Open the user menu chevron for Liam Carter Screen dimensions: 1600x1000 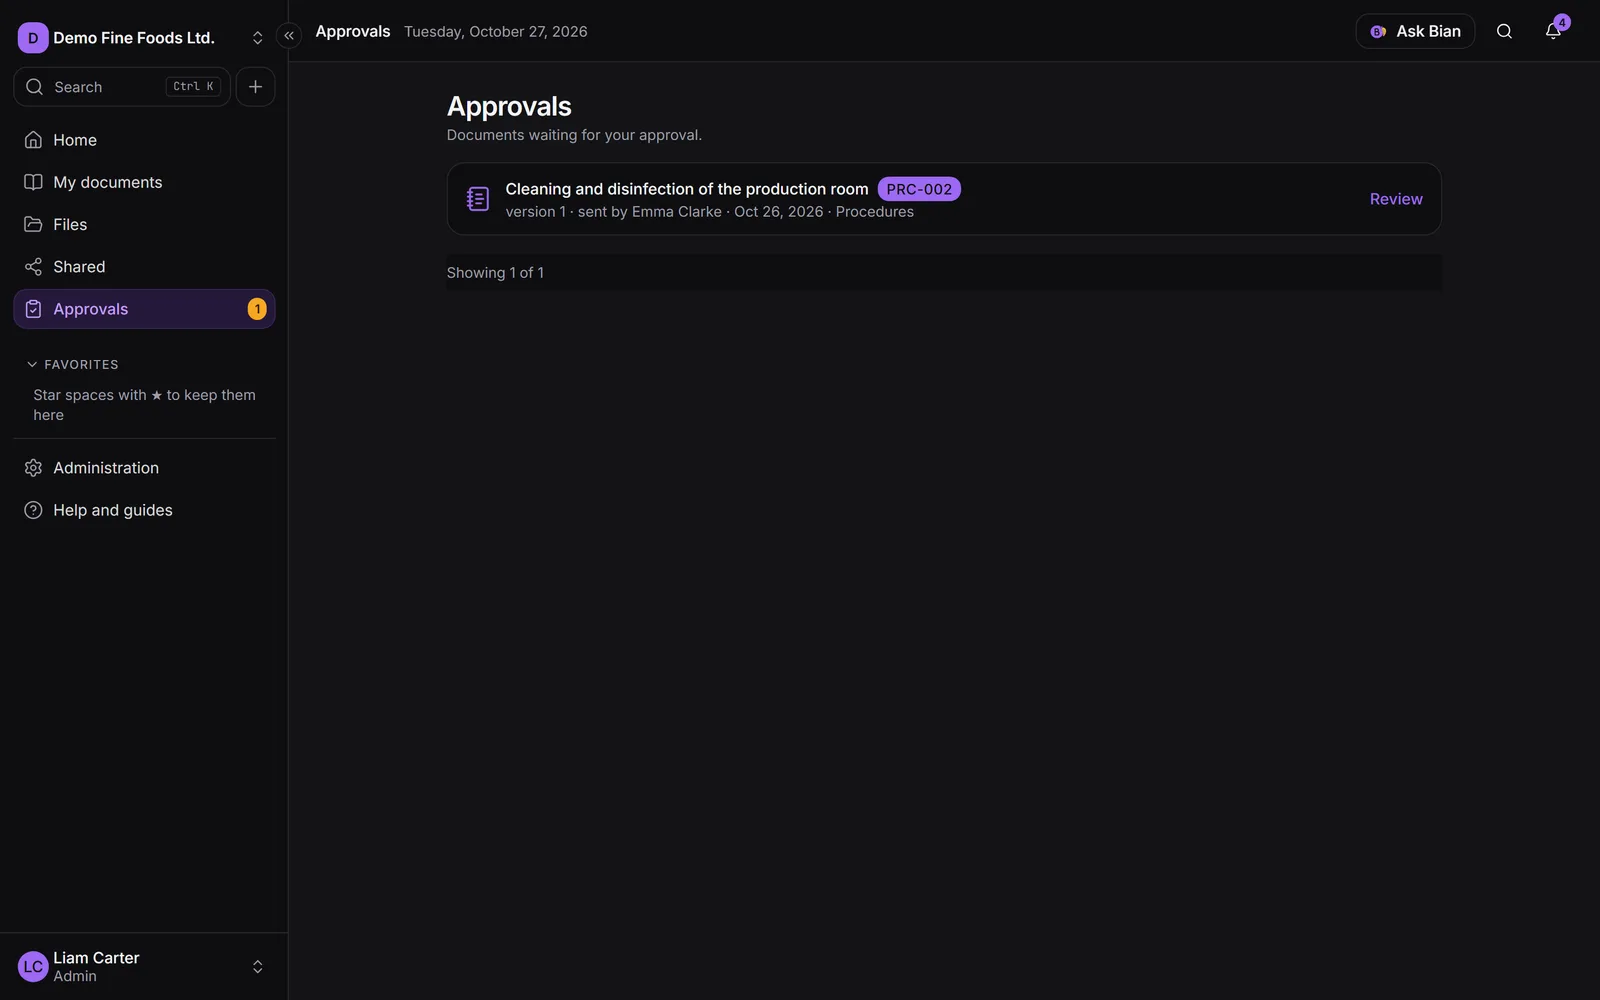[x=257, y=967]
